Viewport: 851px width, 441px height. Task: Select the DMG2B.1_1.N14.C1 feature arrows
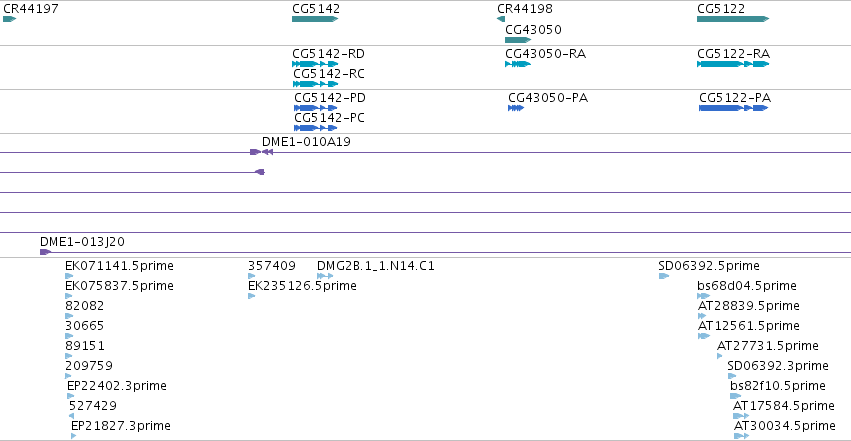(x=325, y=276)
